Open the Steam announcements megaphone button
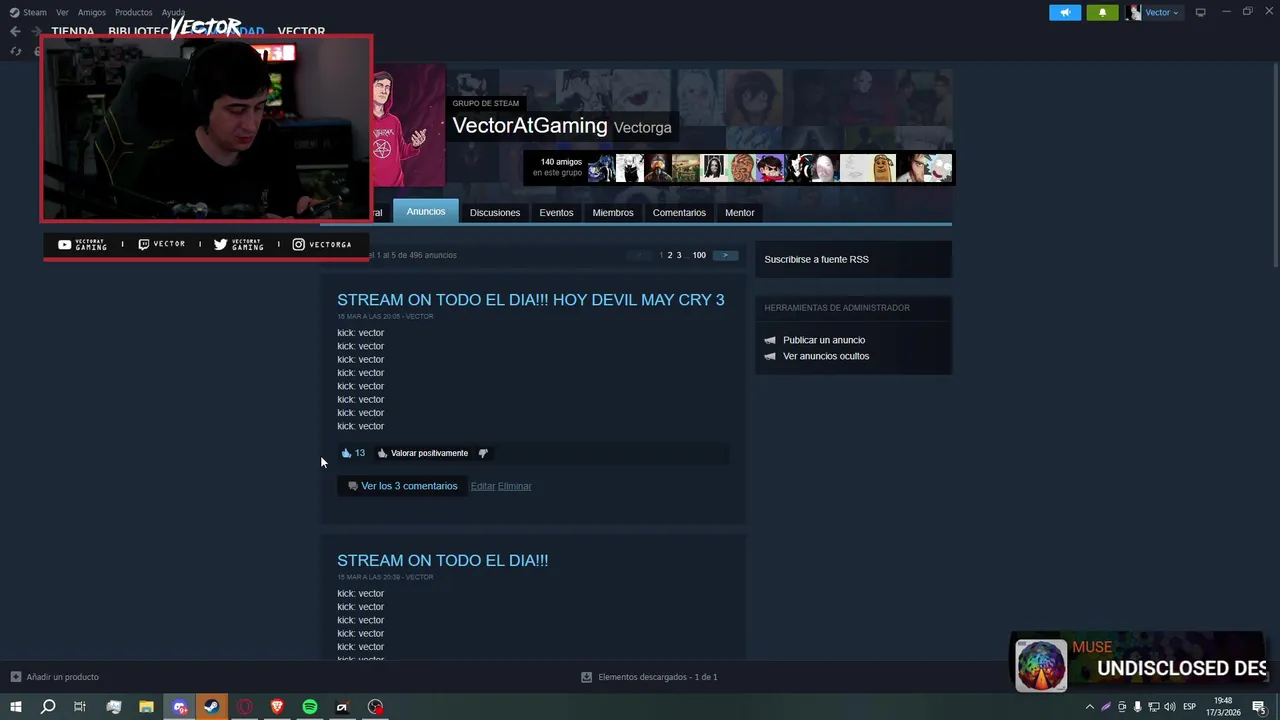 coord(1065,12)
